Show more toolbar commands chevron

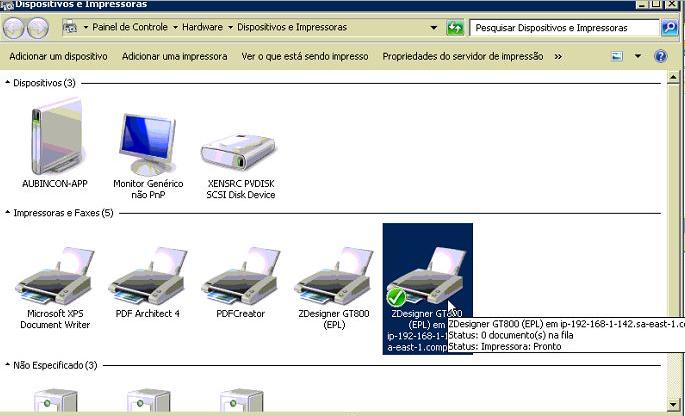tap(558, 56)
